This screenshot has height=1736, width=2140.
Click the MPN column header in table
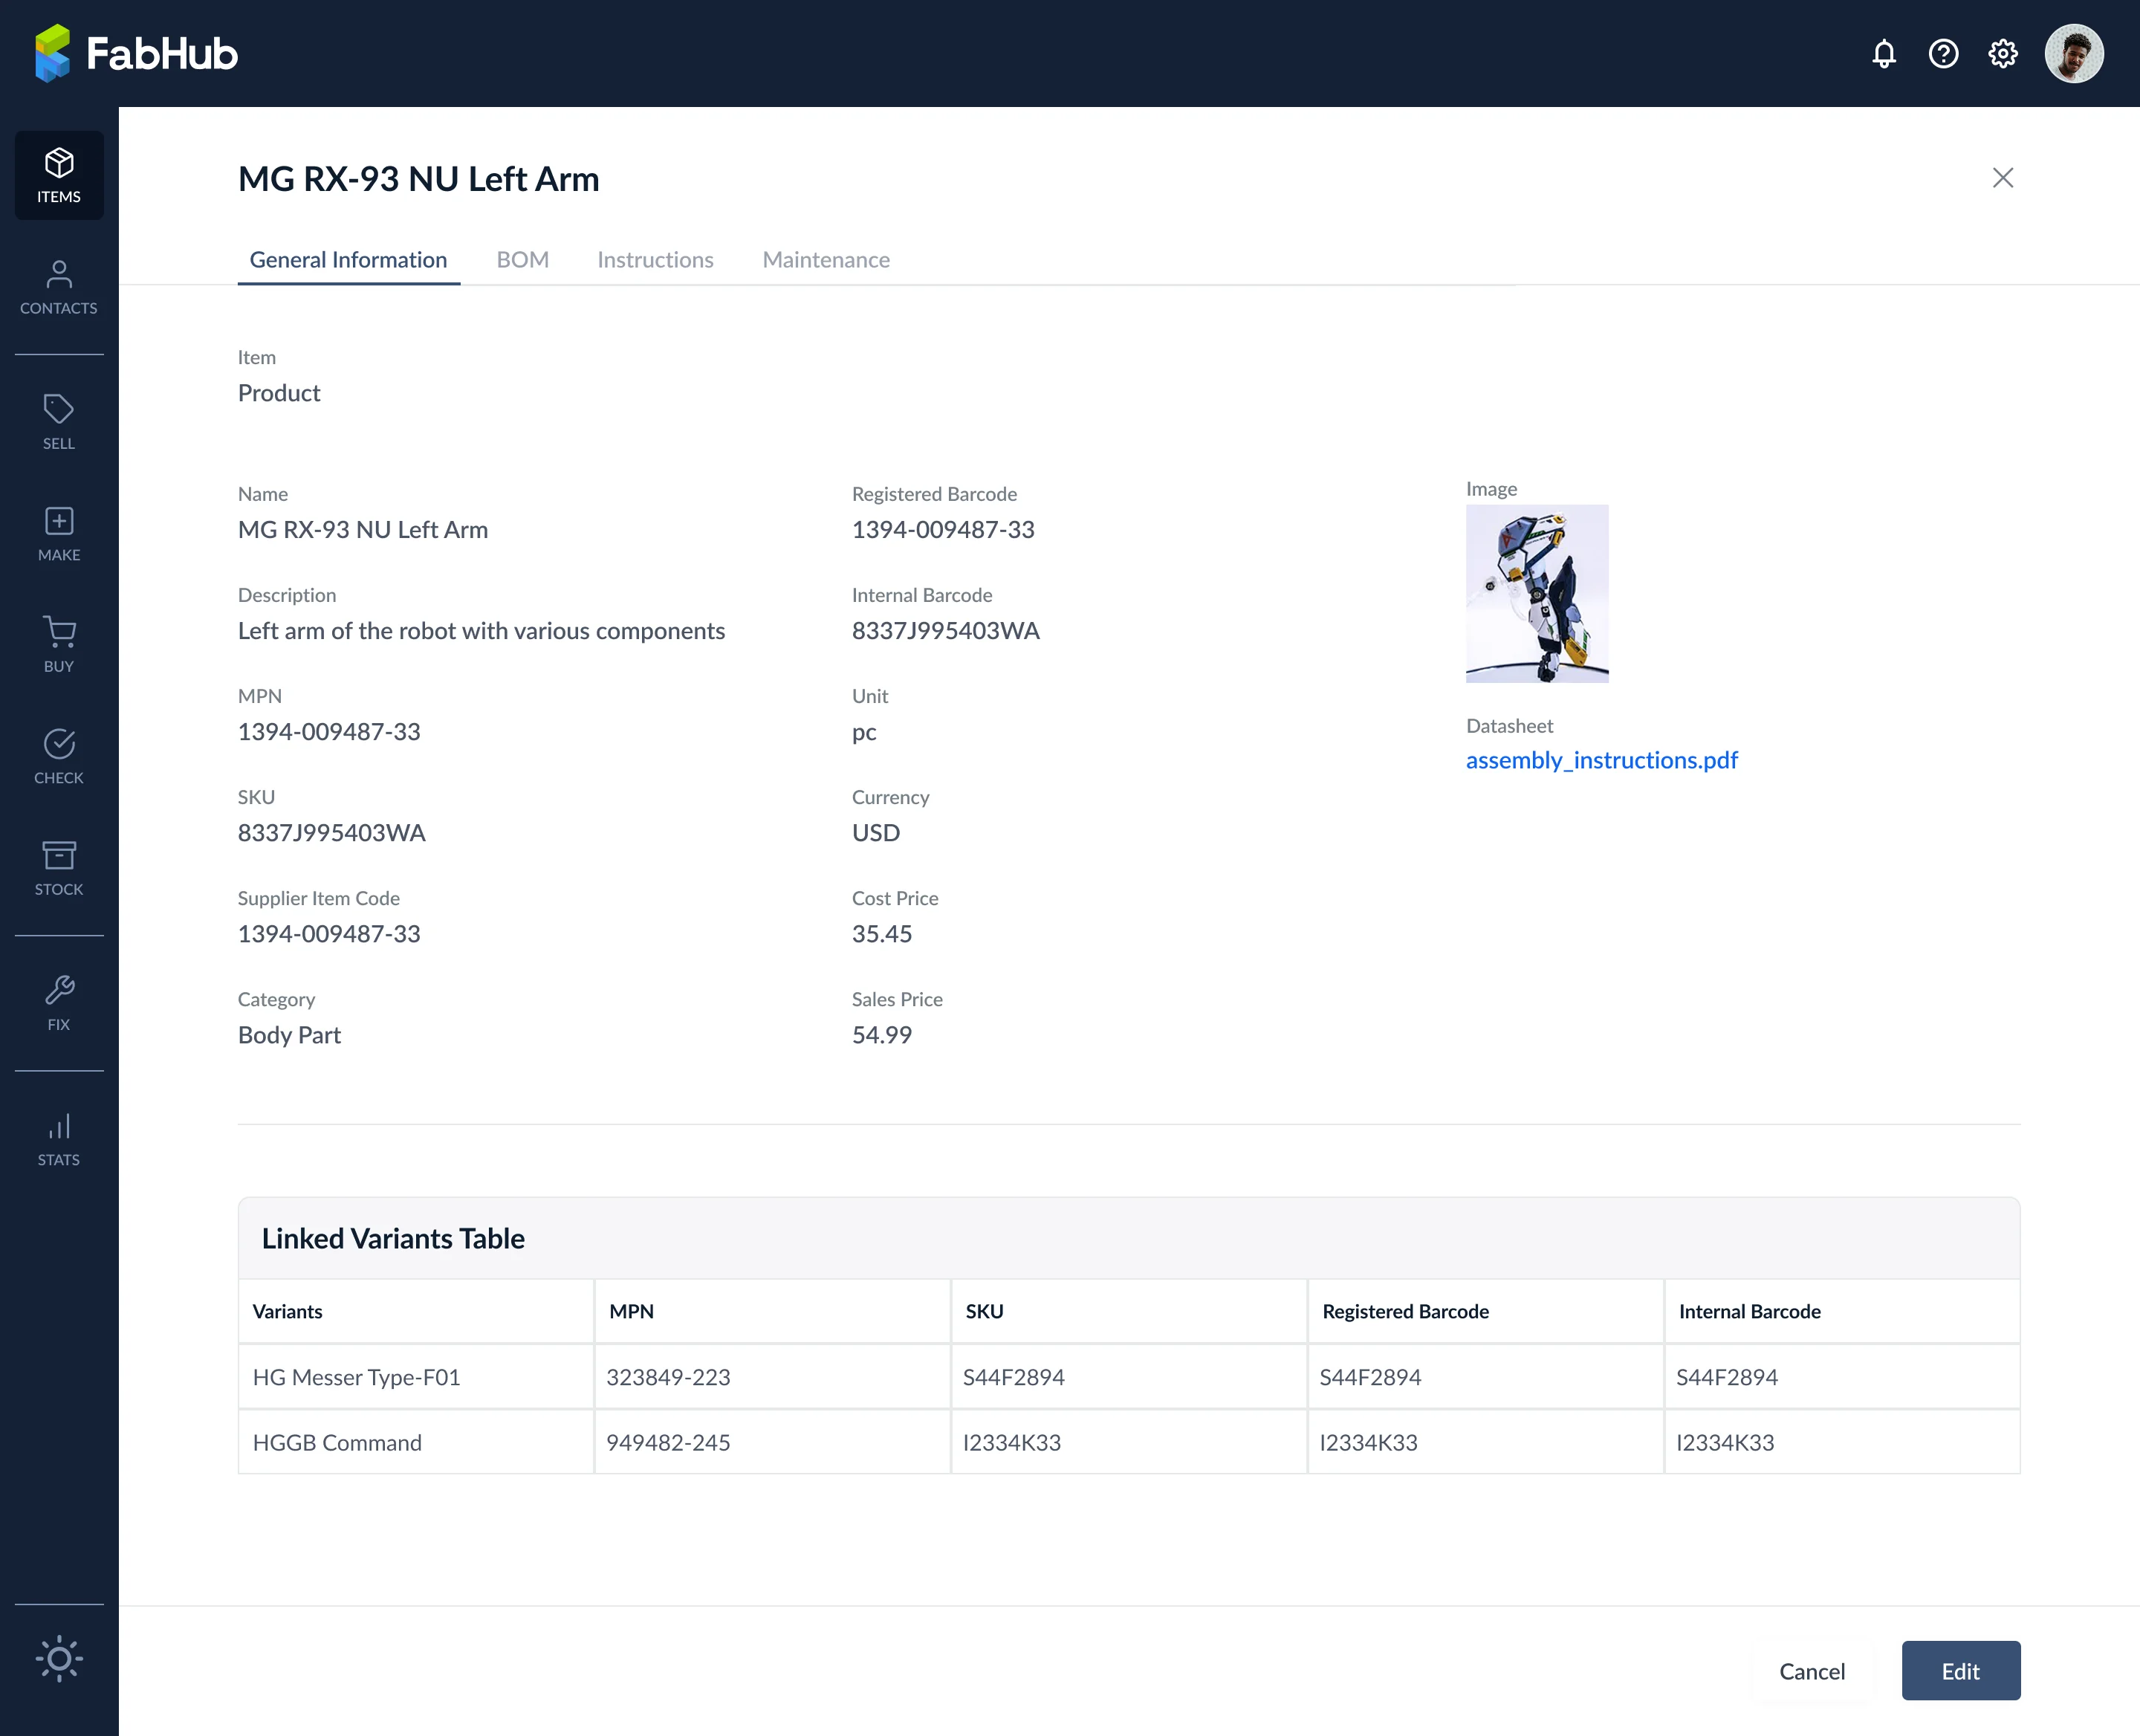pyautogui.click(x=772, y=1311)
